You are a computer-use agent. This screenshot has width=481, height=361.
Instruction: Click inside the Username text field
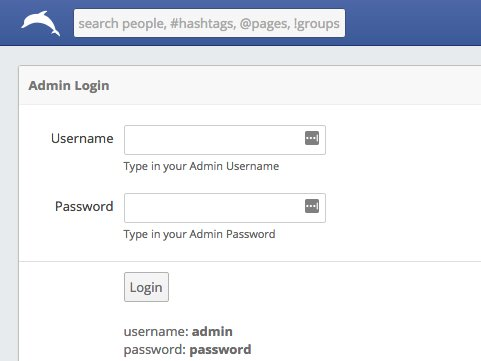pyautogui.click(x=225, y=140)
